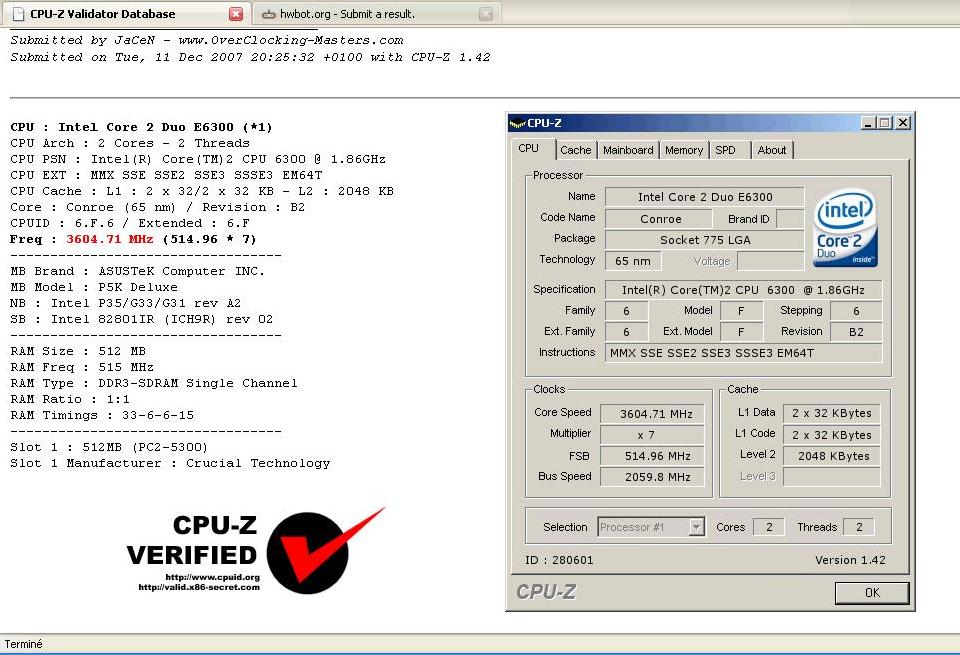Image resolution: width=960 pixels, height=655 pixels.
Task: Click the empty Voltage field
Action: pyautogui.click(x=770, y=261)
